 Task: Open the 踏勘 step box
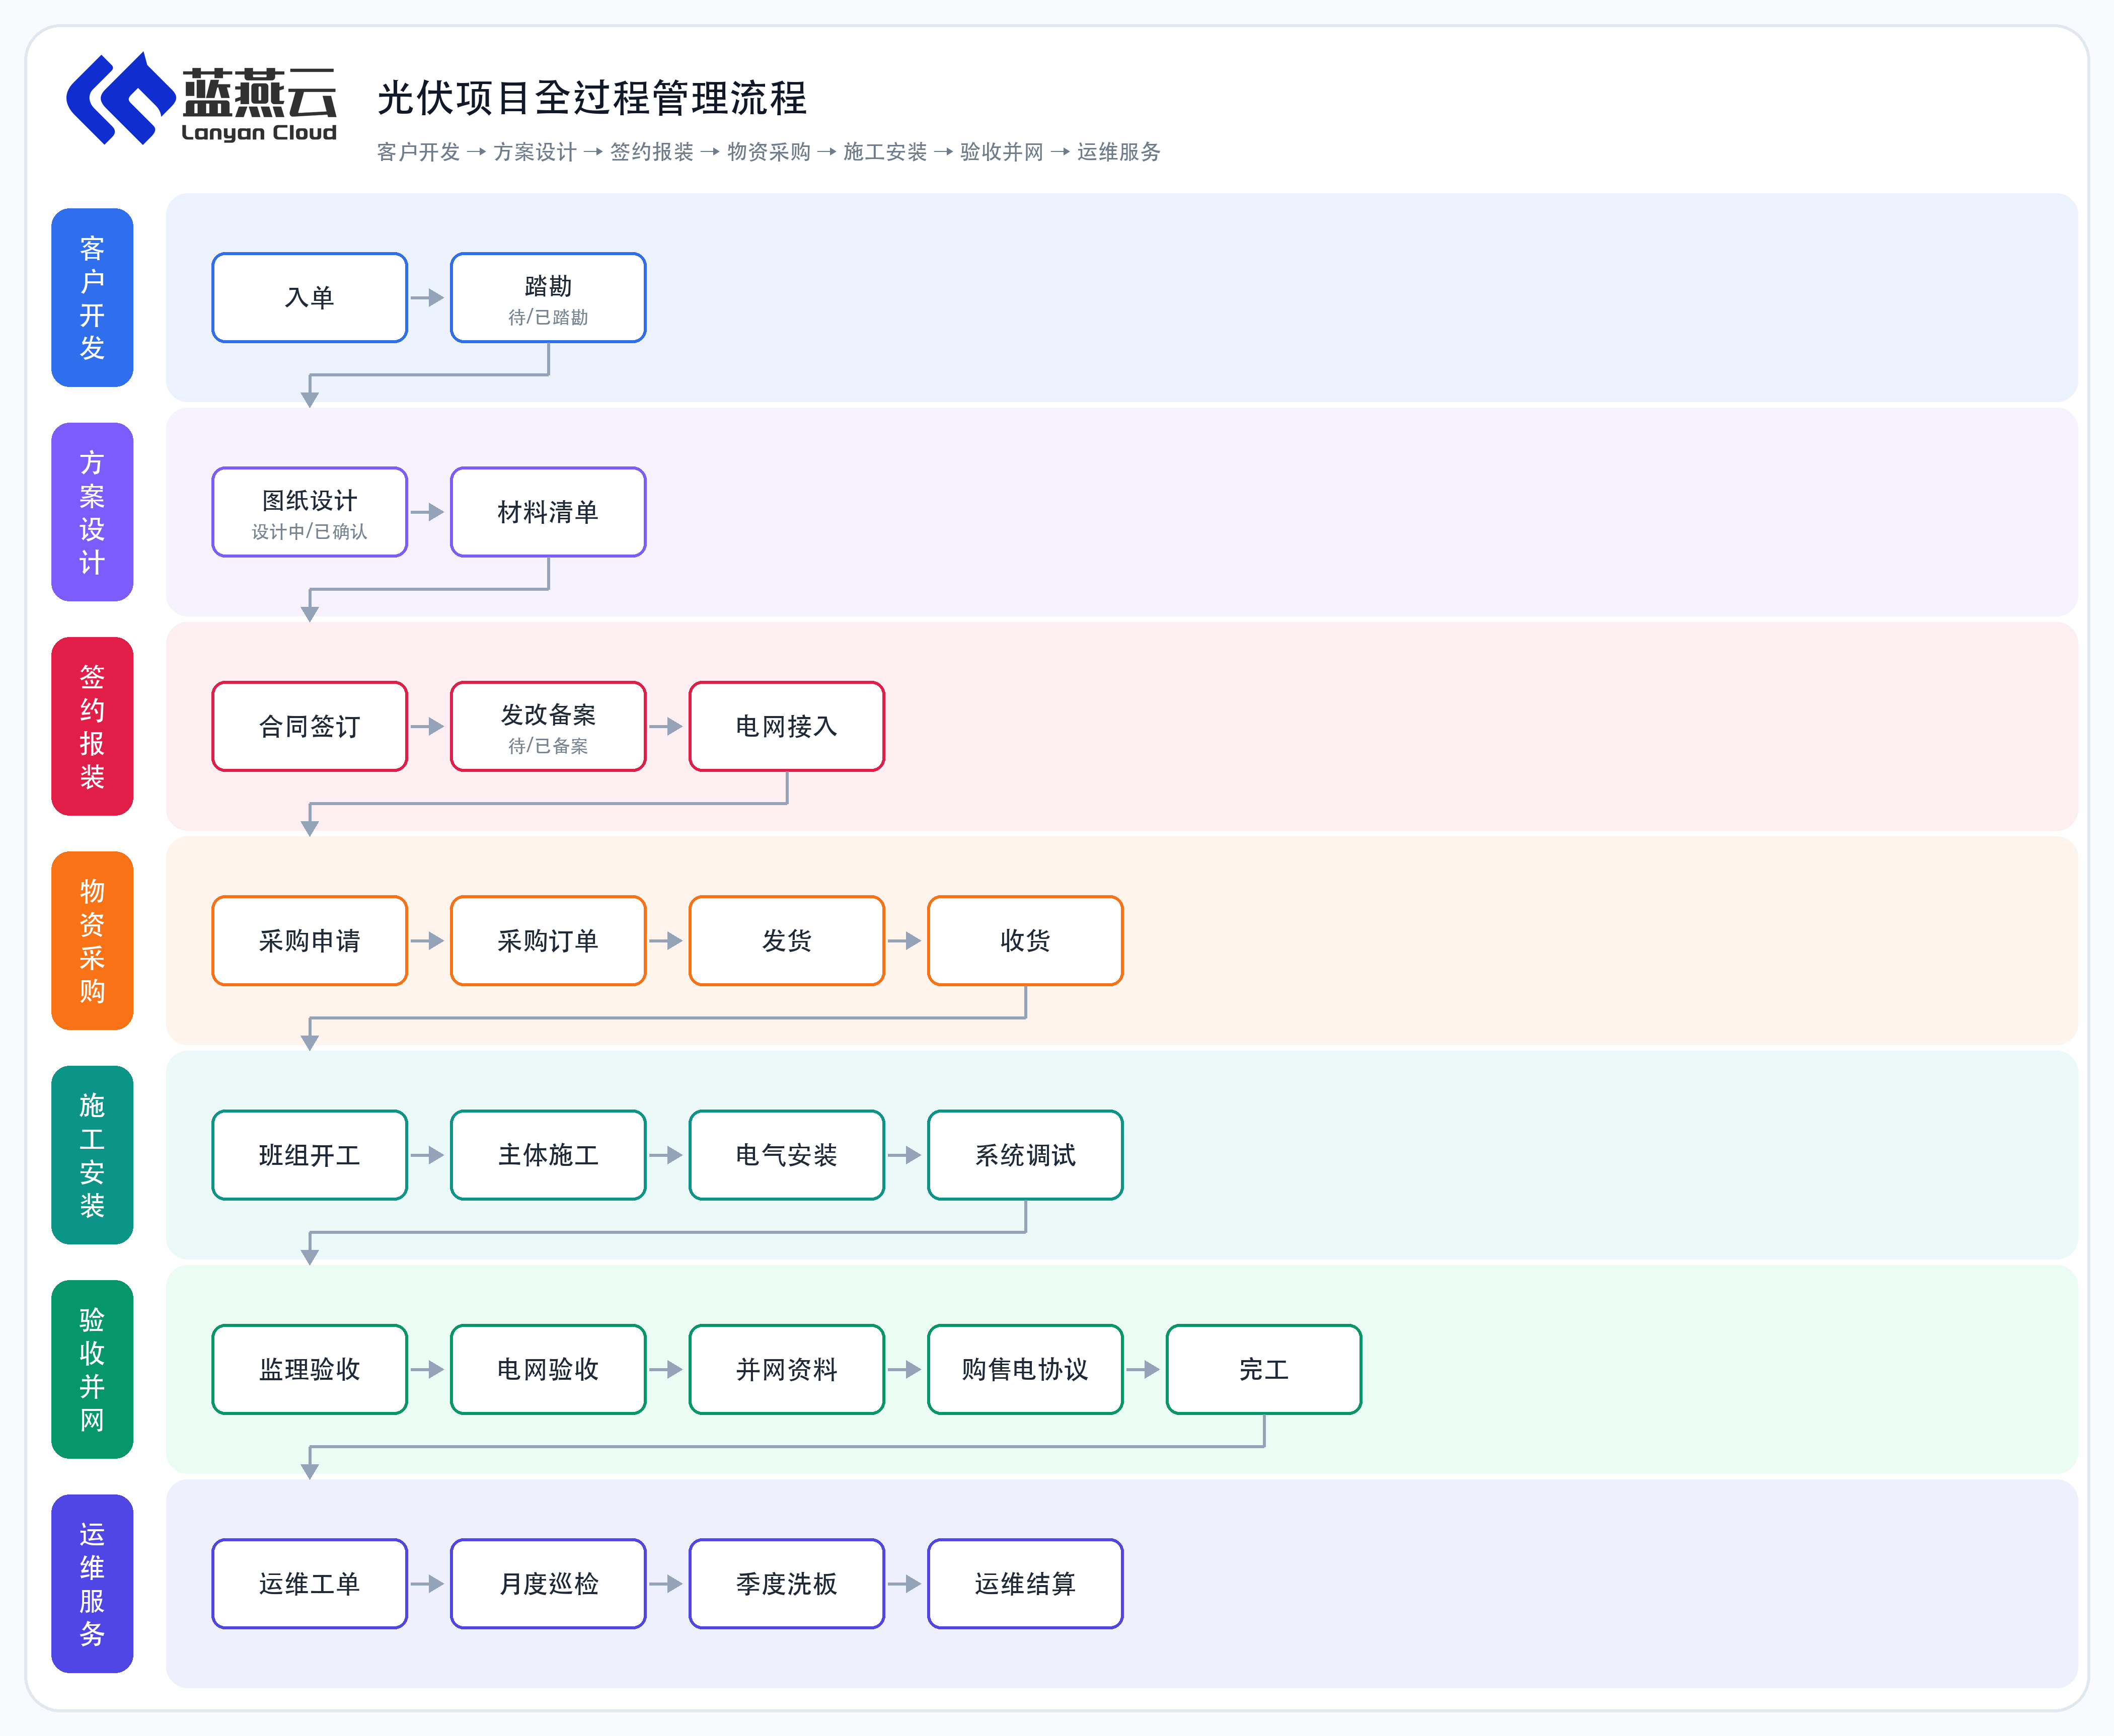coord(548,297)
